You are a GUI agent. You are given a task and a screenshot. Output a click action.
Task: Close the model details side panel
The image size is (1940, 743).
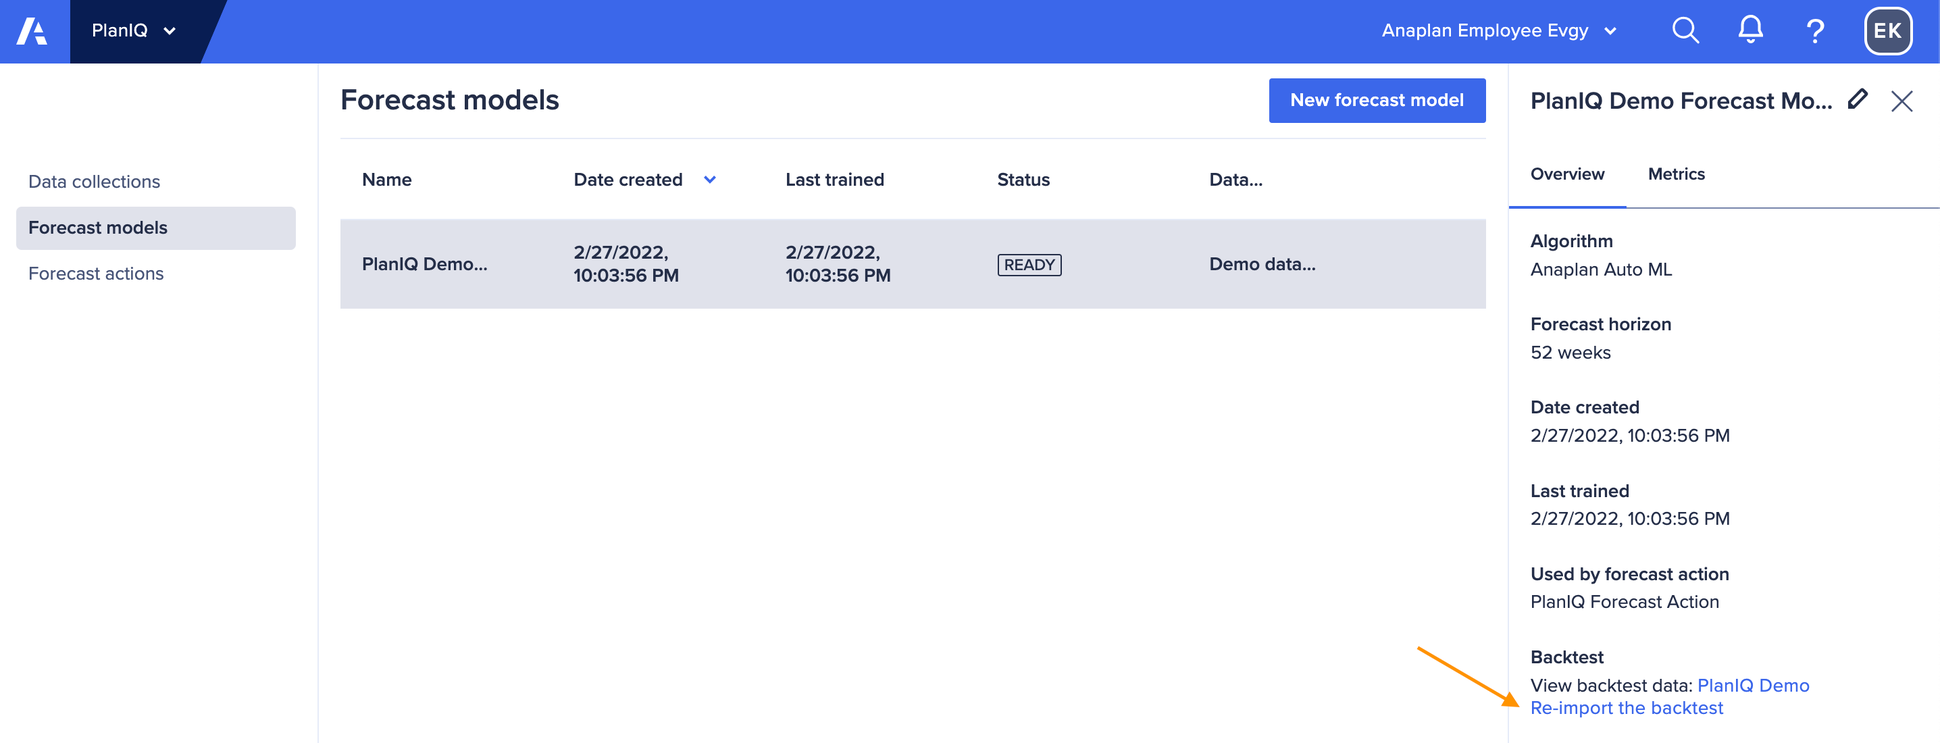1902,101
